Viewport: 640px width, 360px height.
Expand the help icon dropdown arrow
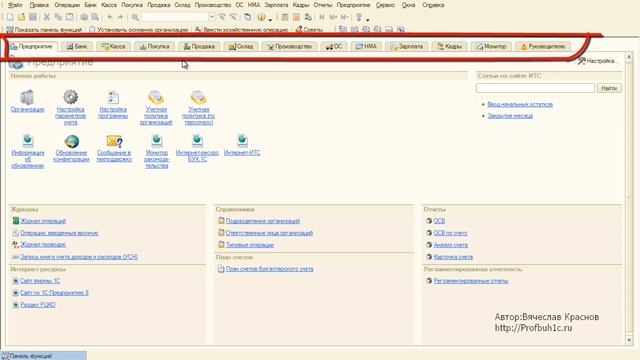(x=270, y=20)
